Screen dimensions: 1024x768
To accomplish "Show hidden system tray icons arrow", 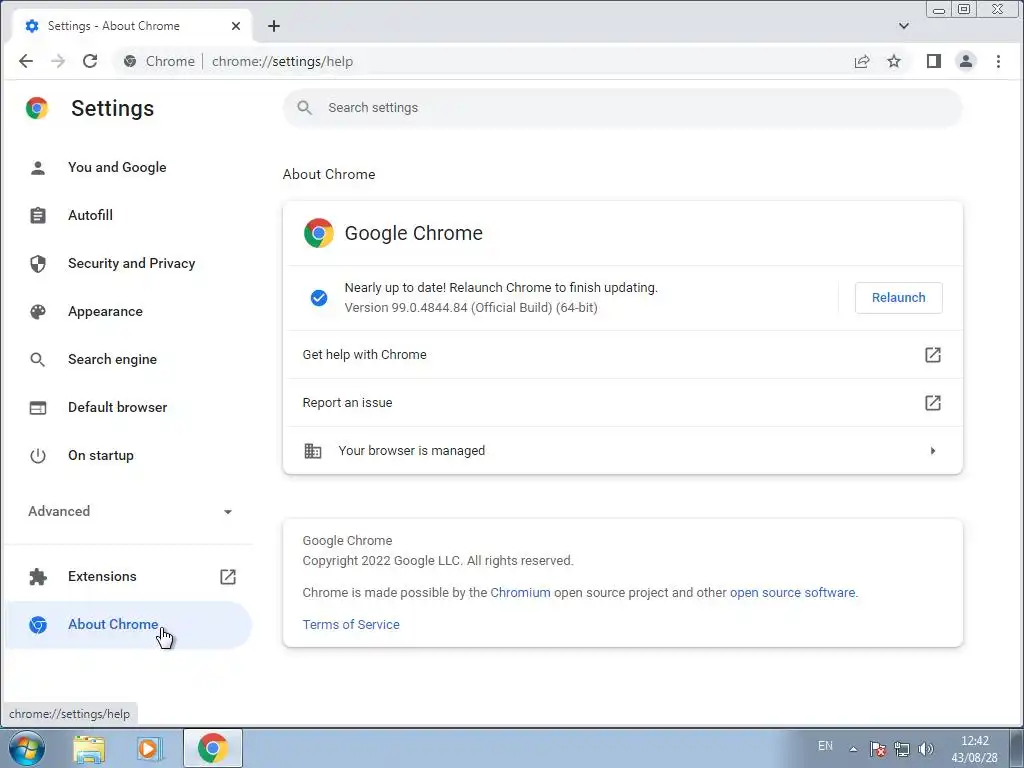I will coord(853,749).
